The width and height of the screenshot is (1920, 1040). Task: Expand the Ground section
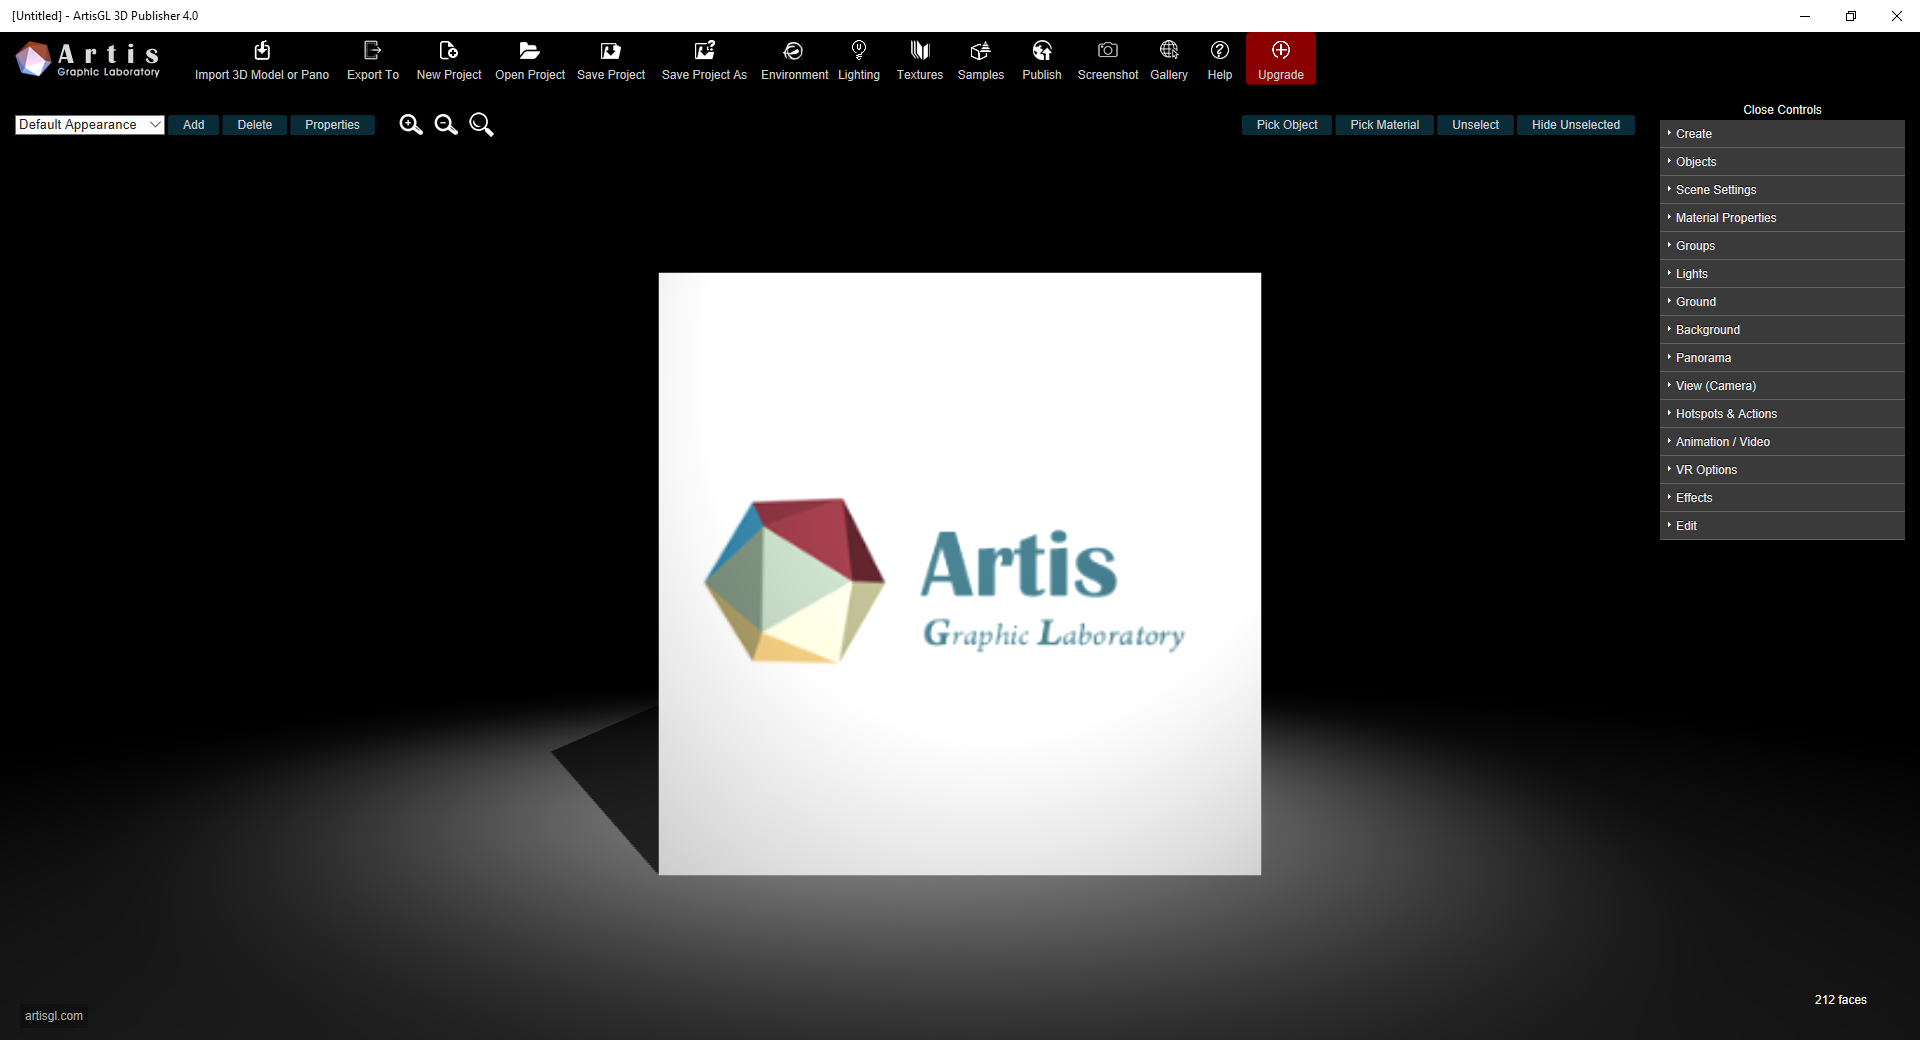tap(1782, 302)
